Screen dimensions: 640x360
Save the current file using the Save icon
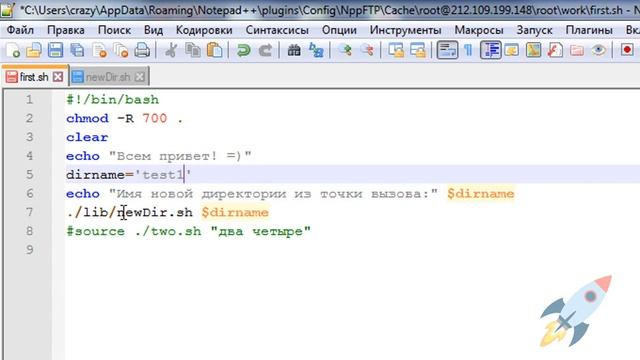coord(56,51)
